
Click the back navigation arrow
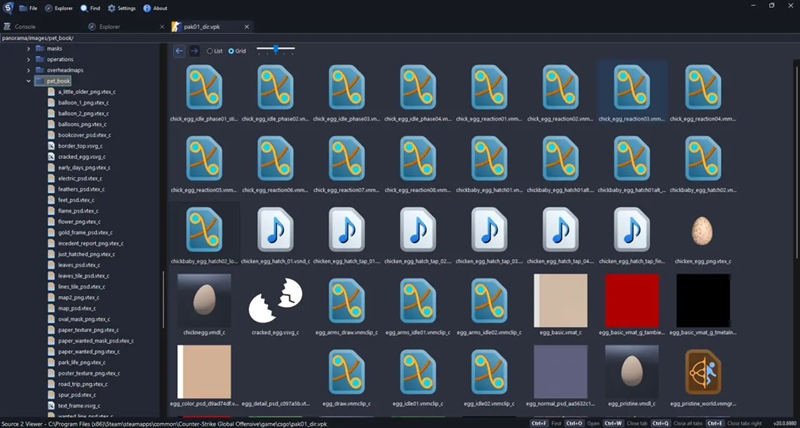(179, 51)
